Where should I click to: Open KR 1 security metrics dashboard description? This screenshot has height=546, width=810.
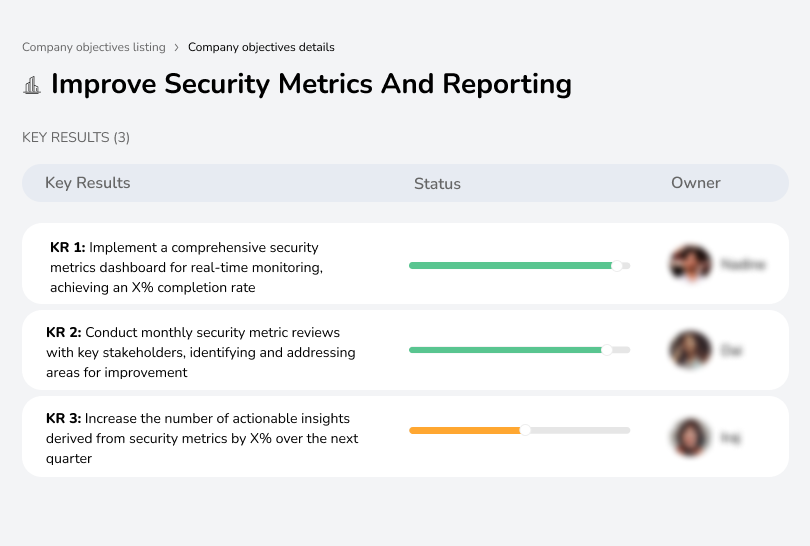coord(186,267)
